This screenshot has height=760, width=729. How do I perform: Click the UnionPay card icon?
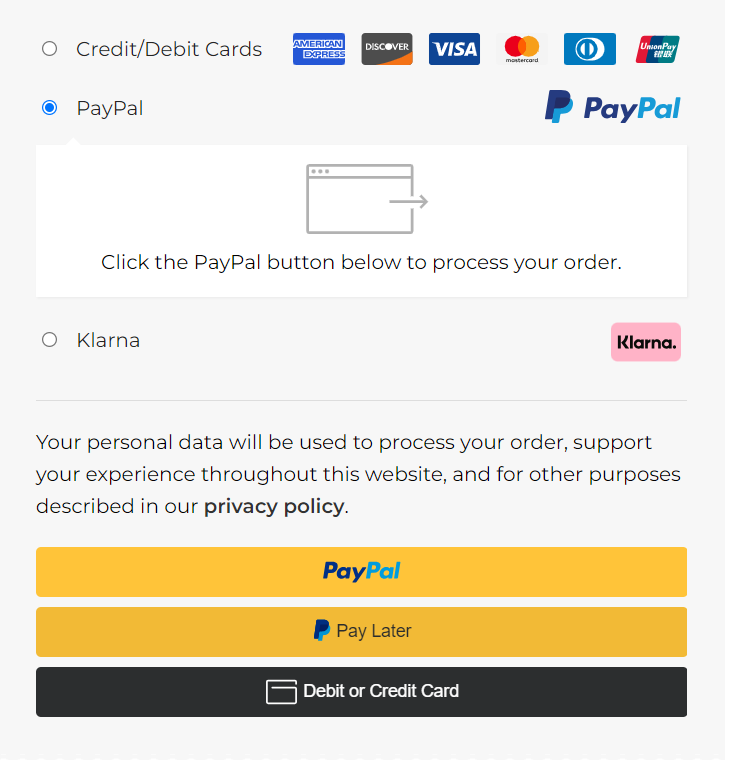(657, 49)
